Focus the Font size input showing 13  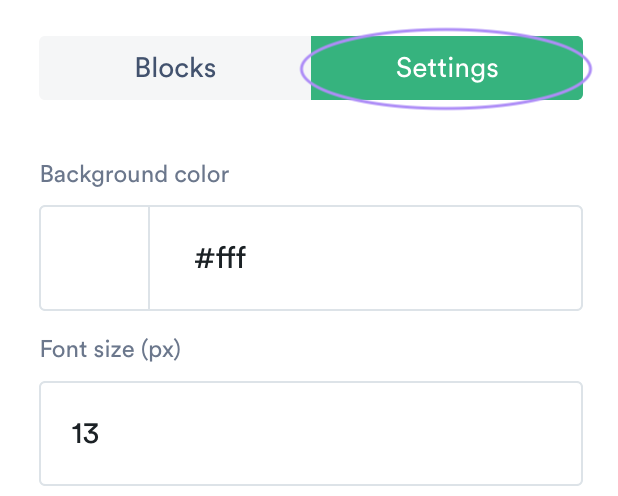tap(311, 433)
